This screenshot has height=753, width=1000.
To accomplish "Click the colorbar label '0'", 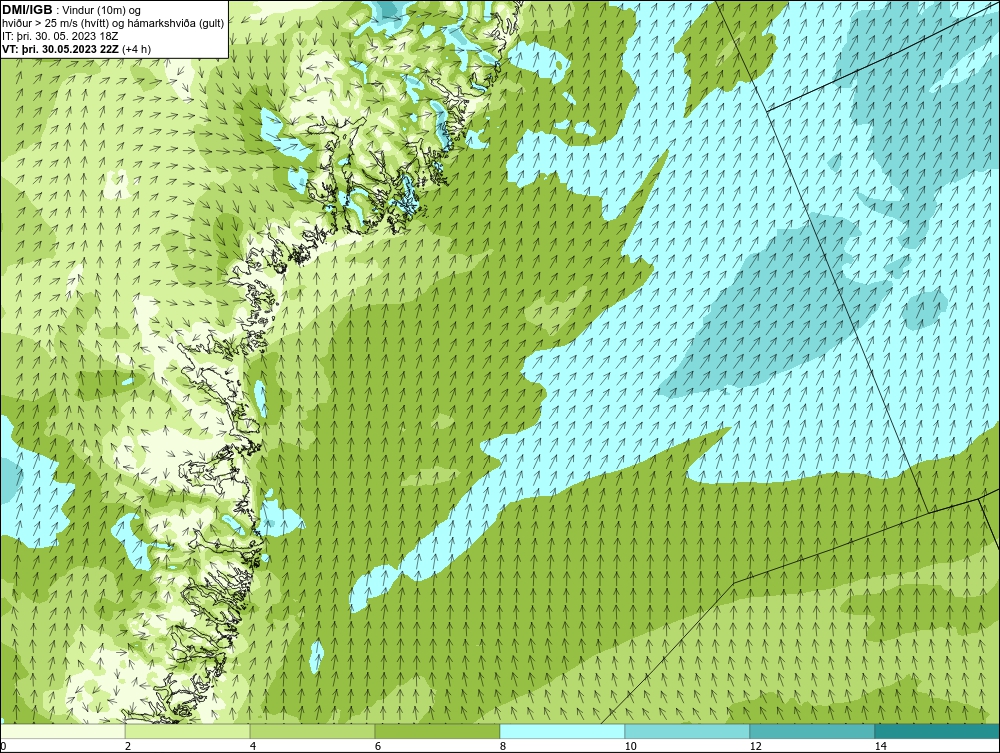I will pyautogui.click(x=3, y=746).
